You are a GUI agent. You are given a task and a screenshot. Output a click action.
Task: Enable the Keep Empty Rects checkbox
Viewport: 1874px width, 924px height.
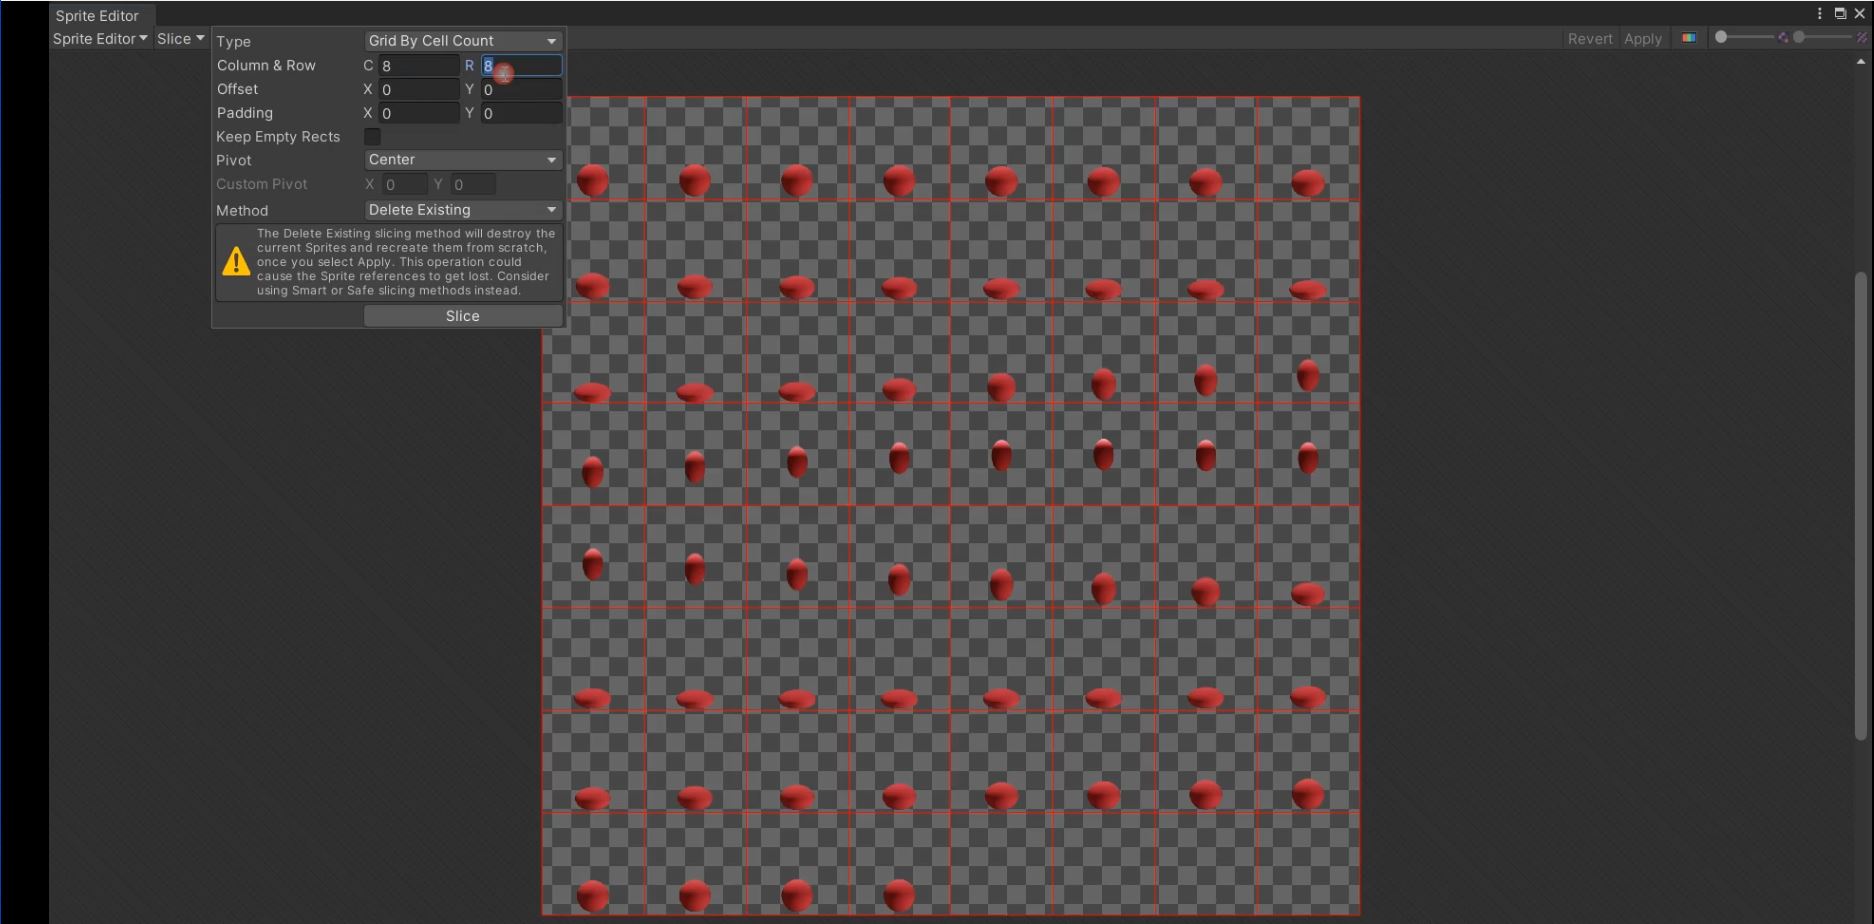(x=372, y=137)
